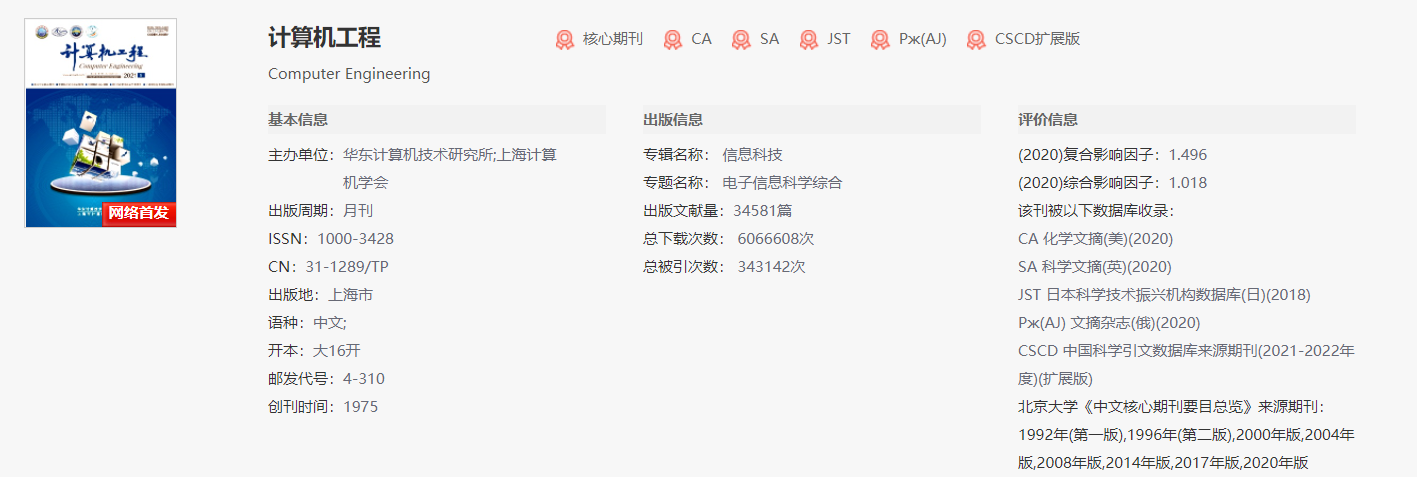The width and height of the screenshot is (1417, 477).
Task: Click the CSCD 中国科学引文数据库来源期刊 entry
Action: tap(1186, 365)
